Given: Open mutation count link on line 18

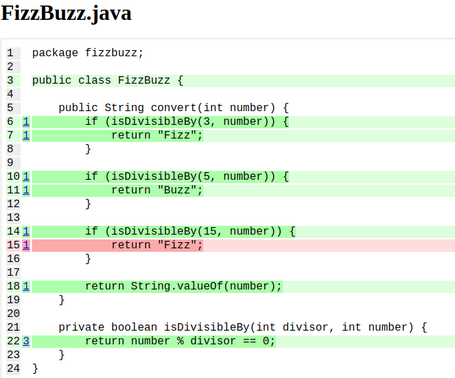Looking at the screenshot, I should tap(26, 286).
